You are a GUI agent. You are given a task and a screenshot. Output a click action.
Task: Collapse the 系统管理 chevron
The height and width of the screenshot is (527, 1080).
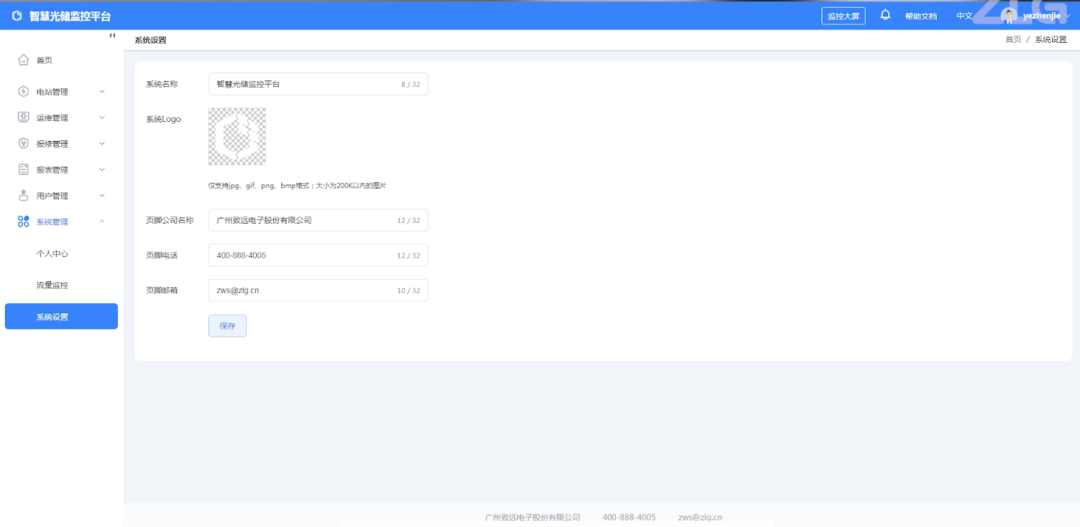coord(102,221)
